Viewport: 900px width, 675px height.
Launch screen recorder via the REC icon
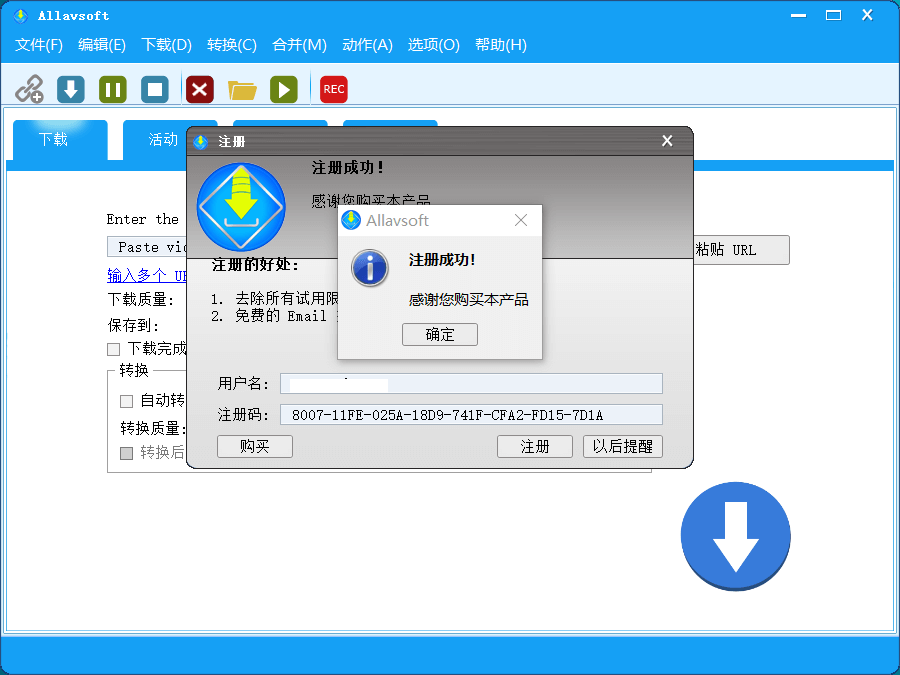click(333, 89)
